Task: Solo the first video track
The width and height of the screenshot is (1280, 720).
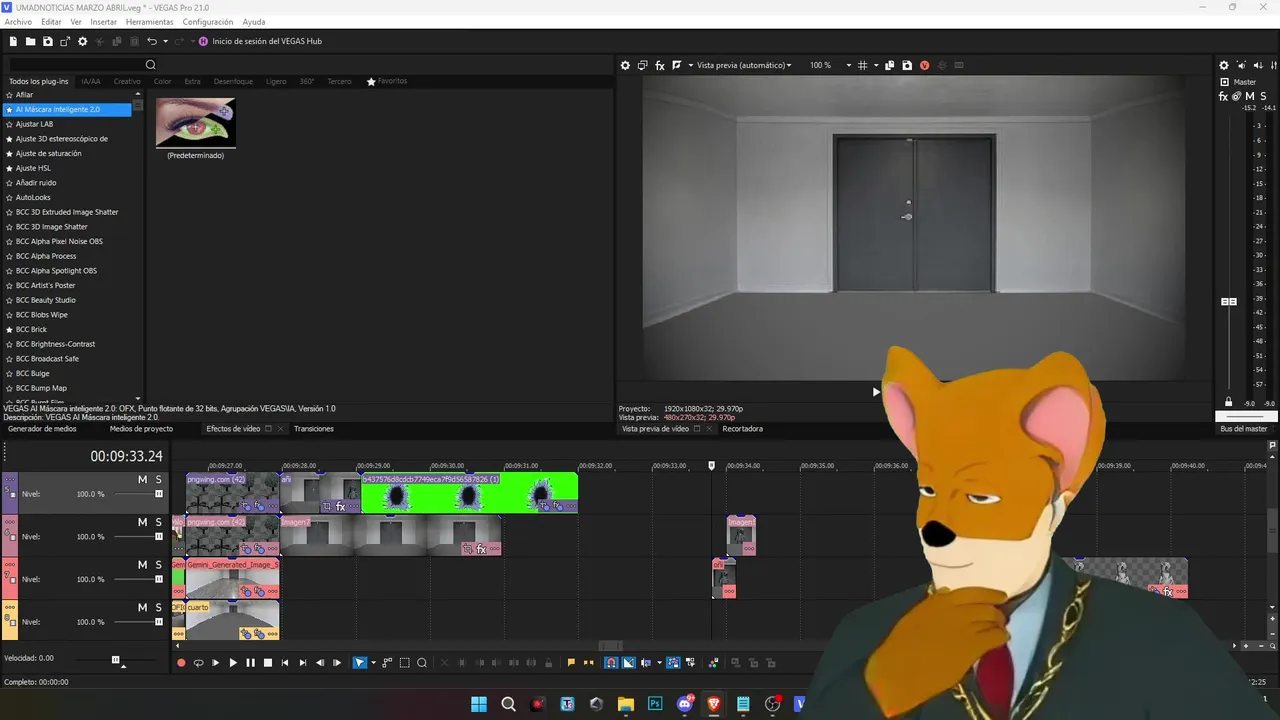Action: pos(158,480)
